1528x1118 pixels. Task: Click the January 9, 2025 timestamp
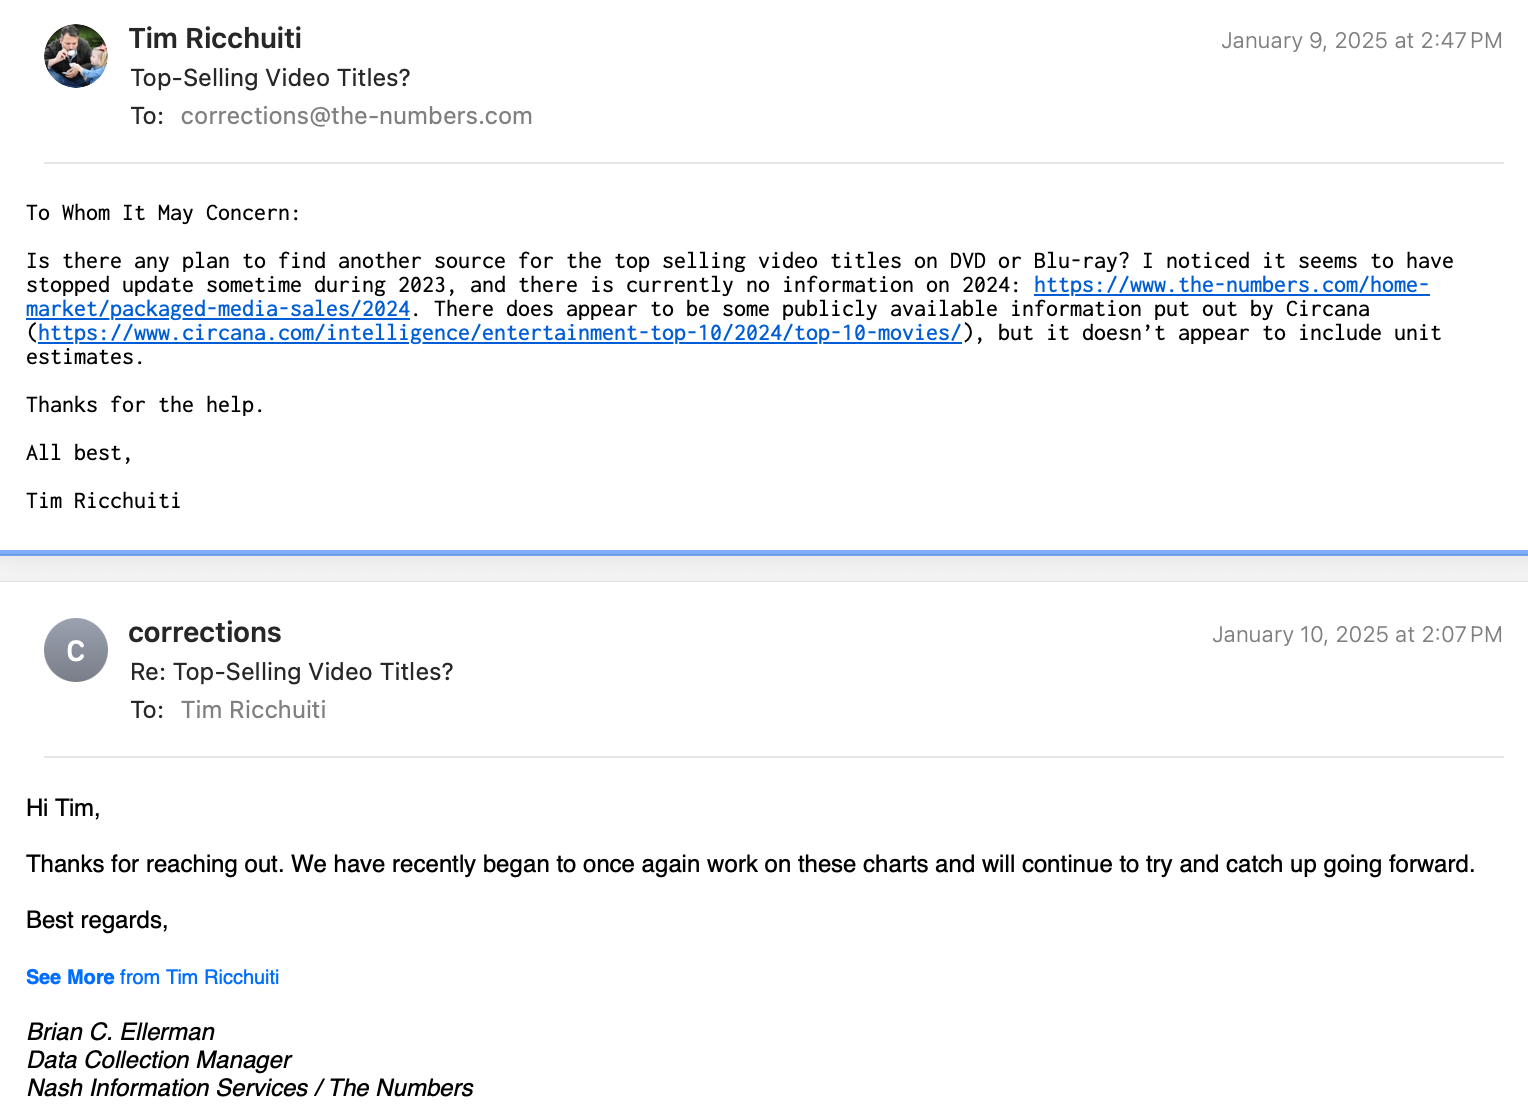pos(1361,41)
